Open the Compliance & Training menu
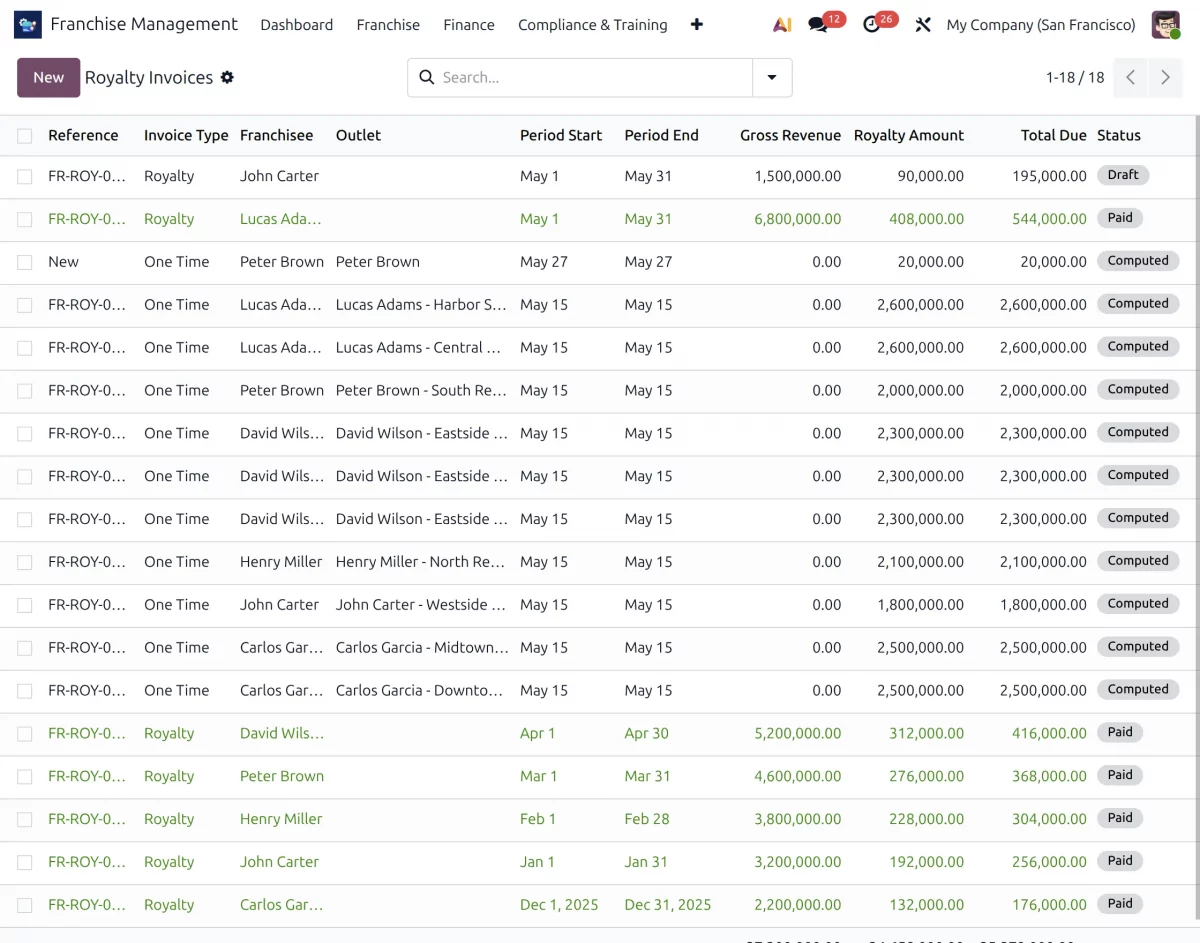The width and height of the screenshot is (1200, 943). (x=592, y=24)
